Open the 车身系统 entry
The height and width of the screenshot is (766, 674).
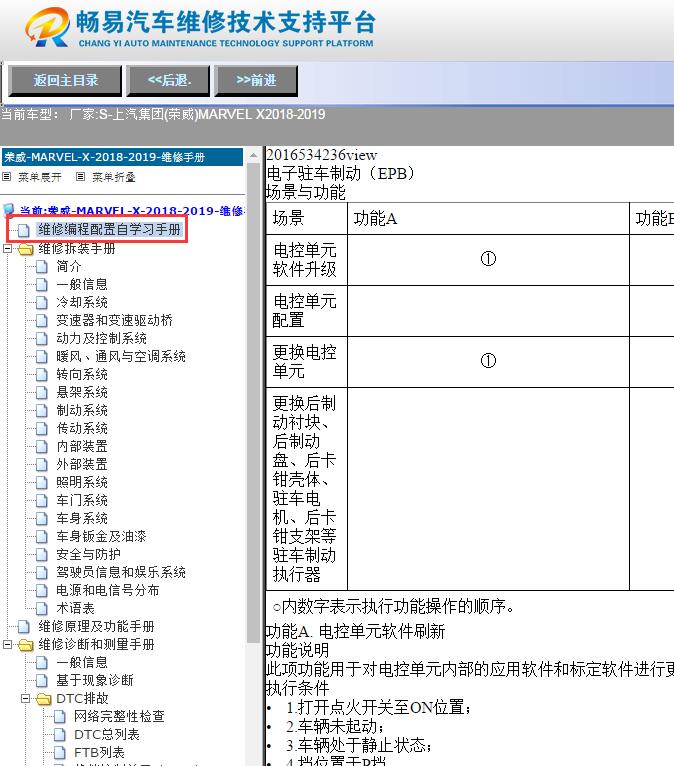(x=82, y=518)
